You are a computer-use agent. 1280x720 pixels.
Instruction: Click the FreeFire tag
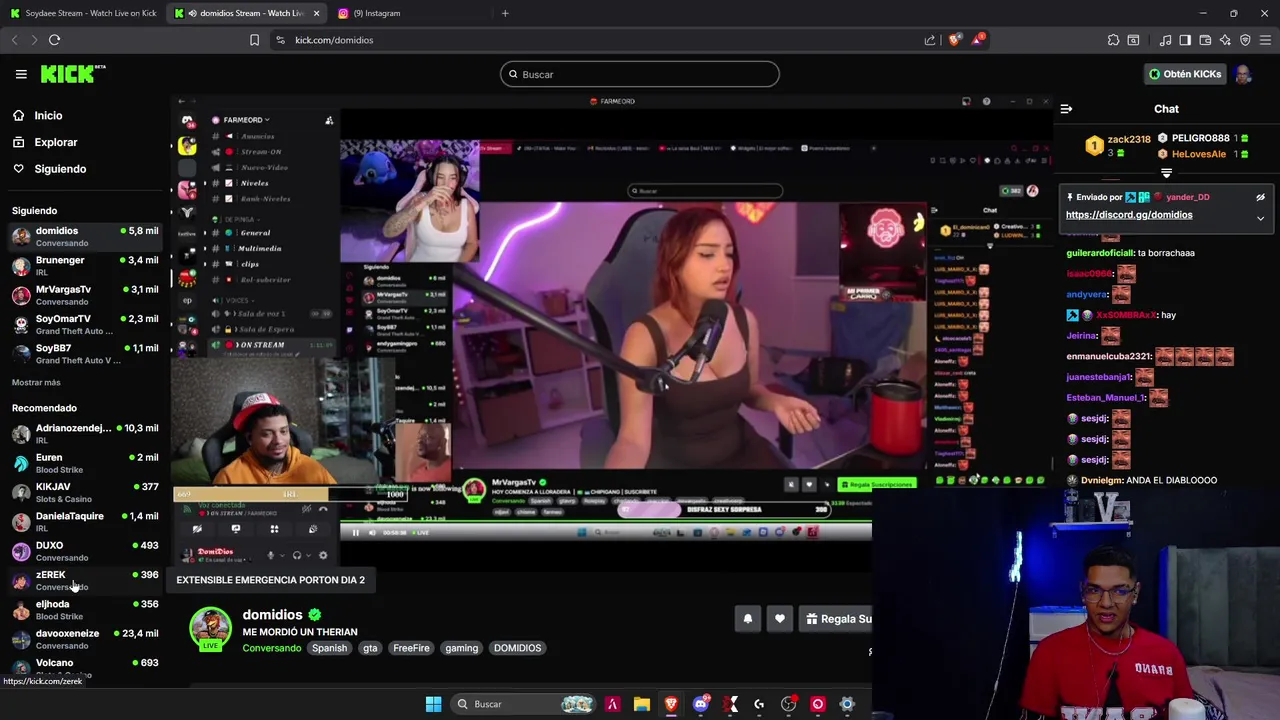pos(411,648)
